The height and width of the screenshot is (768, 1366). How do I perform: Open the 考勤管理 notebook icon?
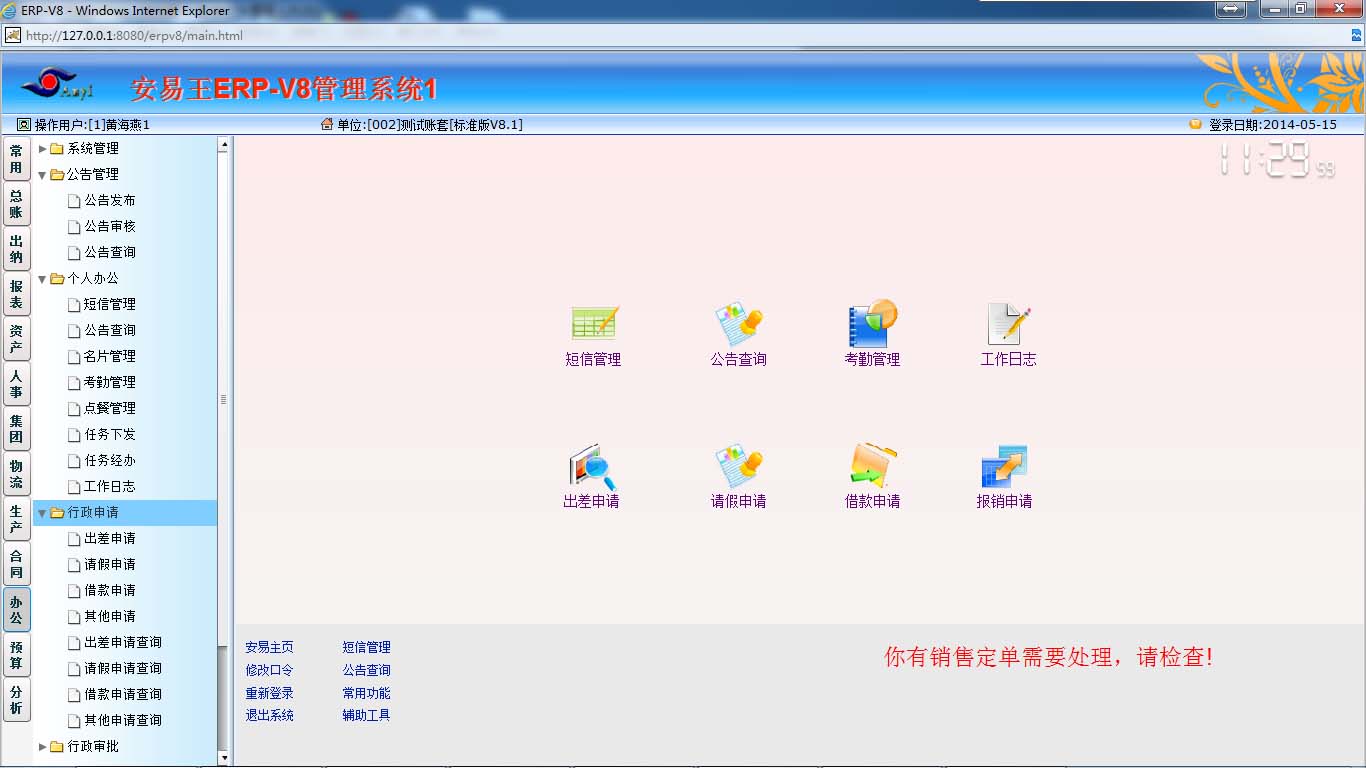coord(872,323)
